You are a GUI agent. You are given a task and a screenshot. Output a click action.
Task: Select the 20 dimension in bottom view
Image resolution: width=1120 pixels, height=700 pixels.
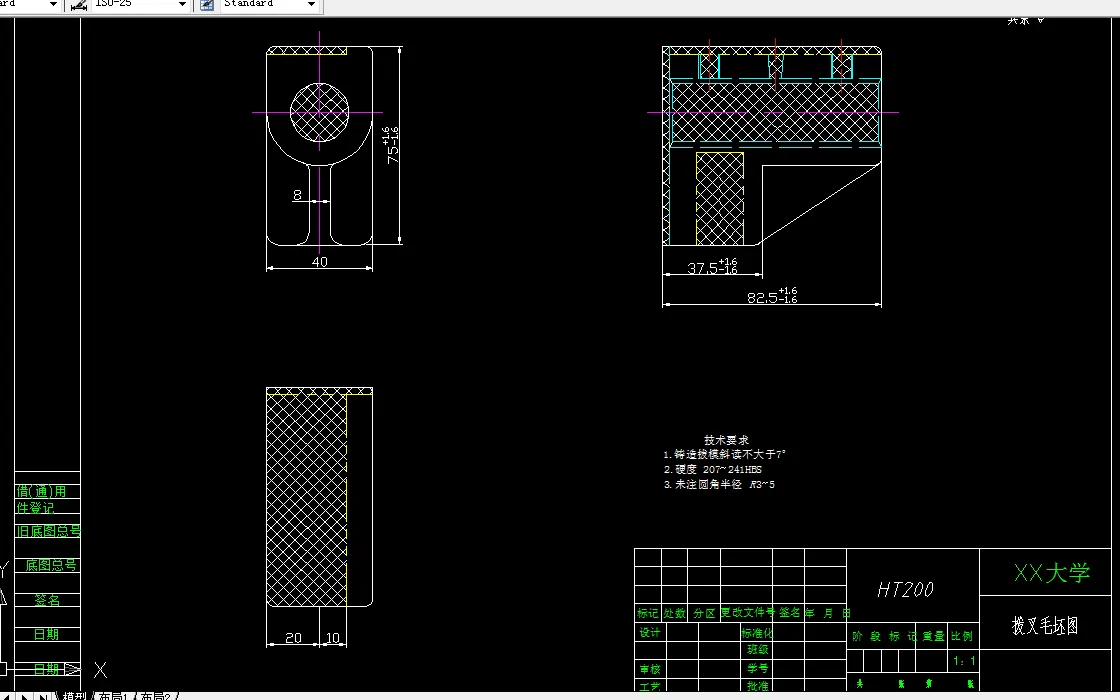pos(293,638)
